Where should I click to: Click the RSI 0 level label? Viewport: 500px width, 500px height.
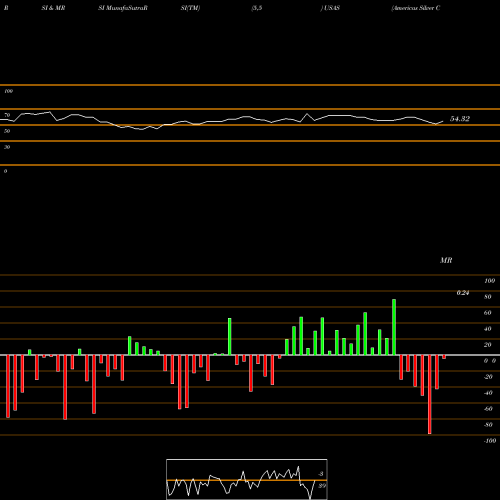(5, 171)
